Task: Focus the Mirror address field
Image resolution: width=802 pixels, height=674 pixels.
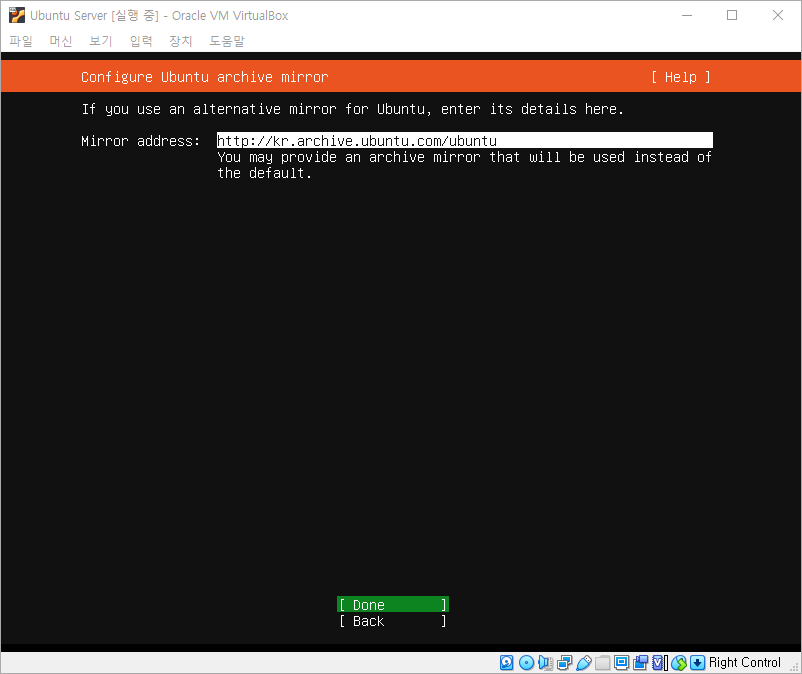Action: point(464,141)
